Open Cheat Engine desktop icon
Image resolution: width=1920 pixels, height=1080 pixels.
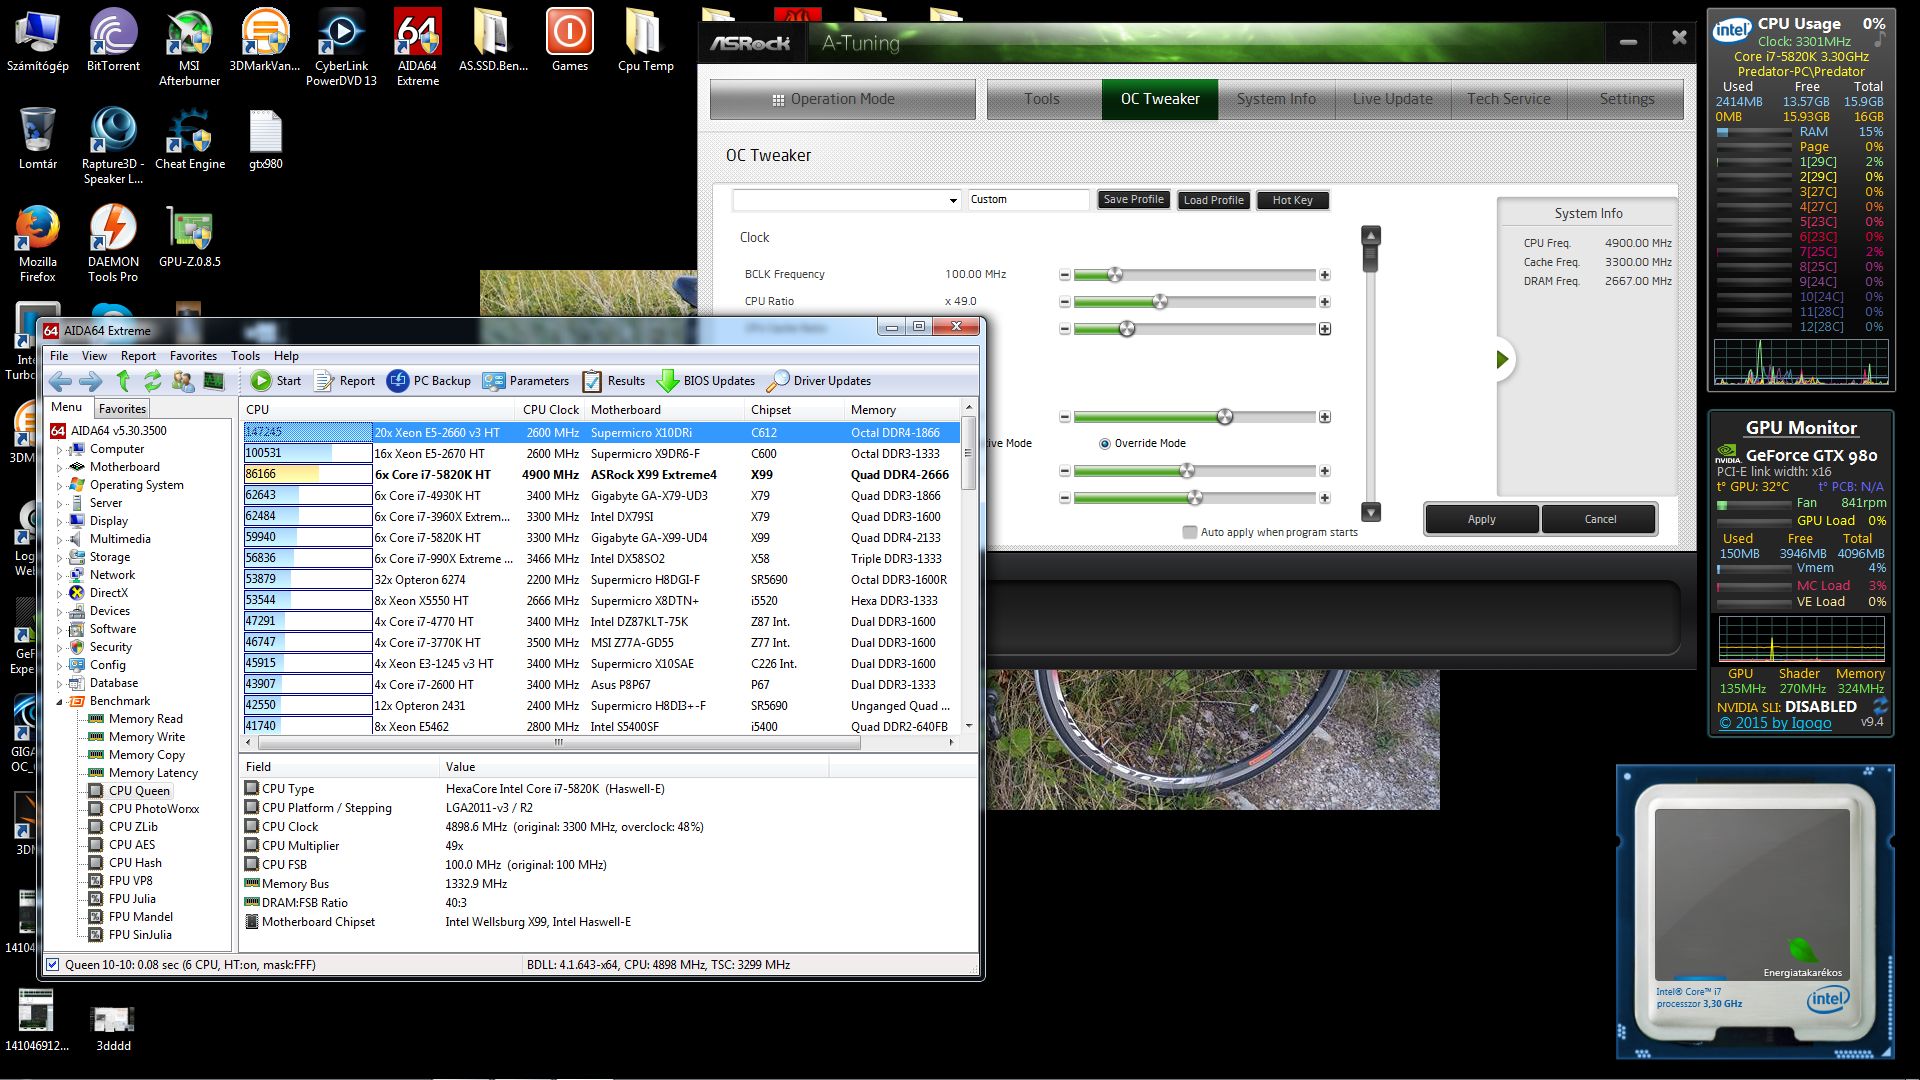click(190, 139)
